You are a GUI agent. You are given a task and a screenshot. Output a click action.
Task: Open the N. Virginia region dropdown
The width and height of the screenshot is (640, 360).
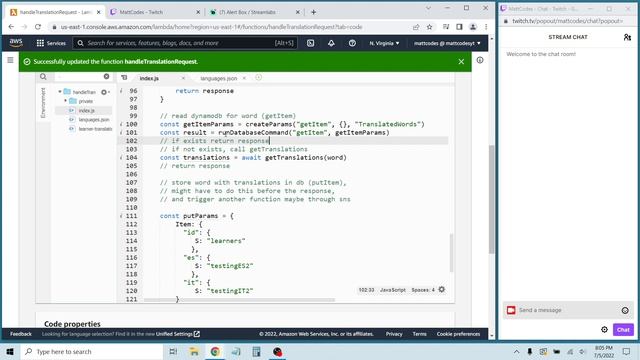point(384,43)
